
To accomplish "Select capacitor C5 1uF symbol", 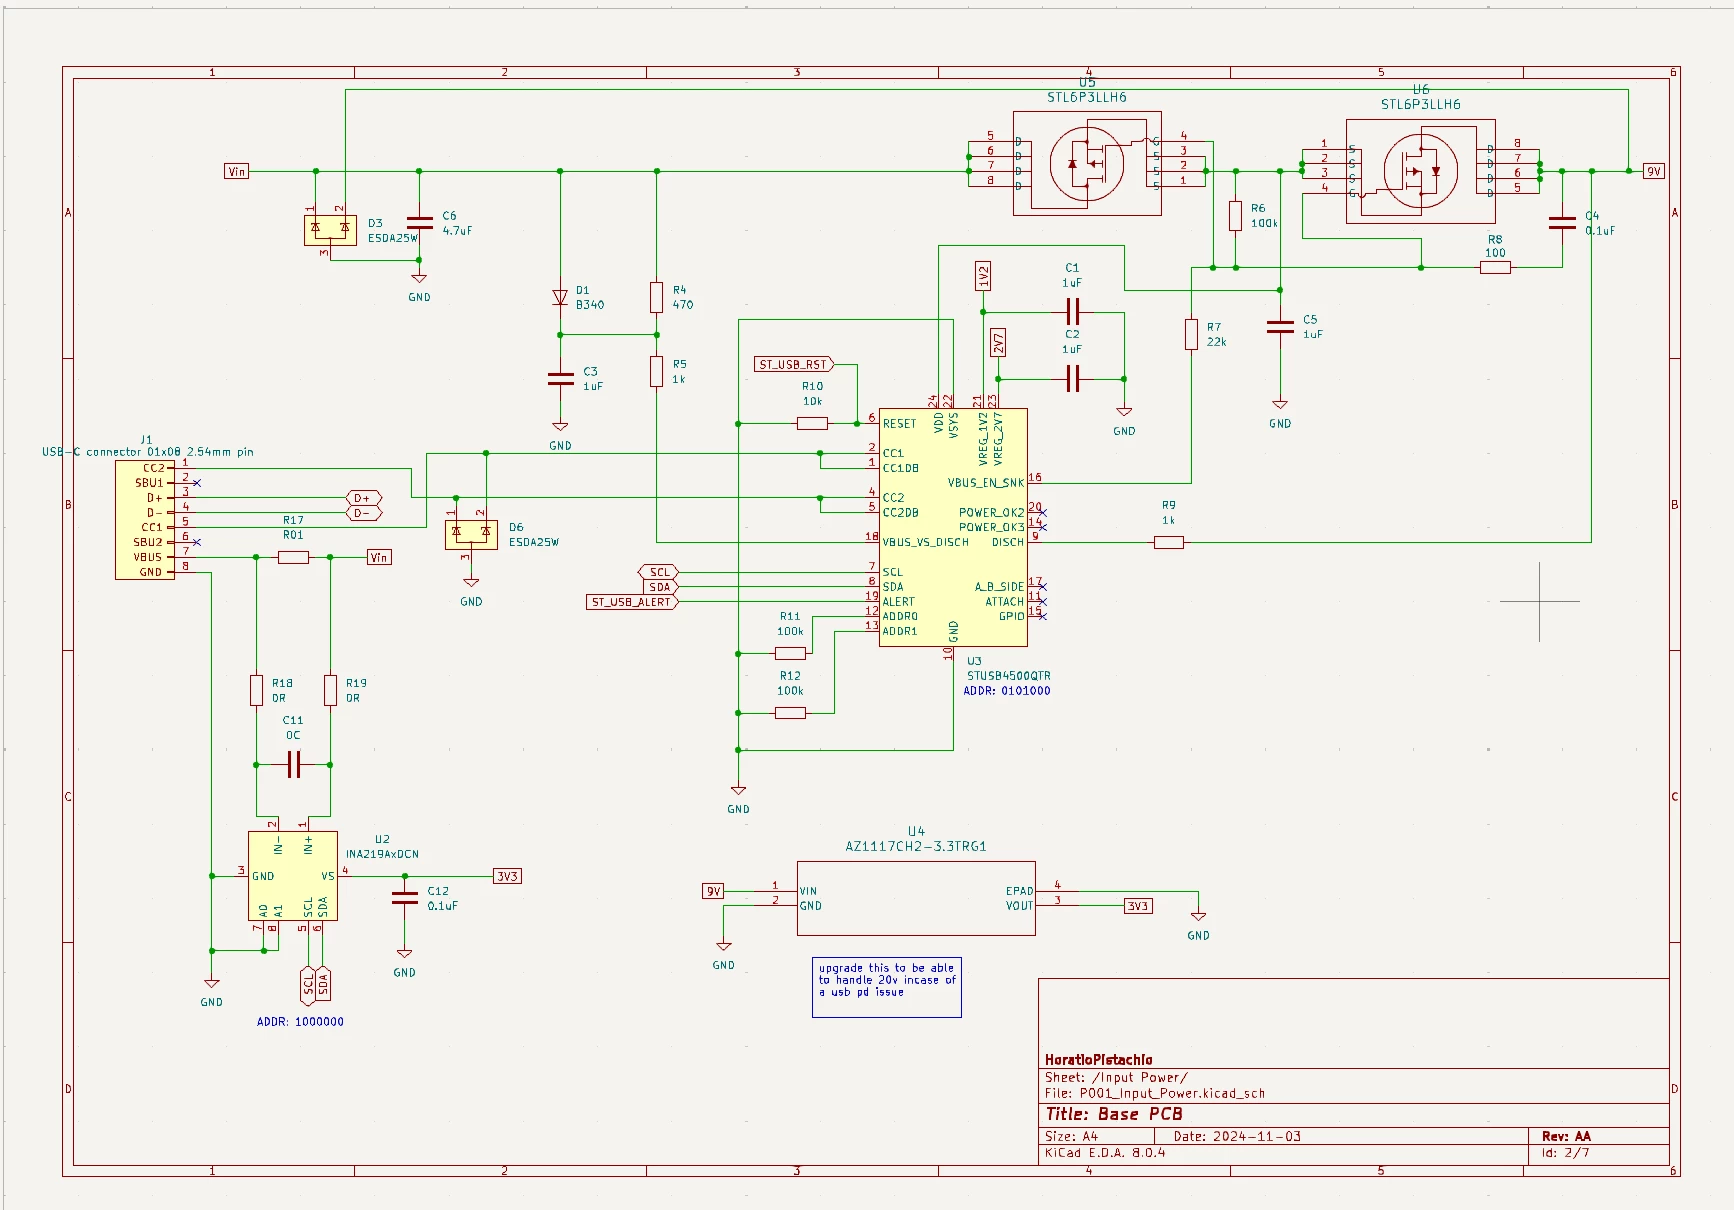I will pyautogui.click(x=1280, y=327).
